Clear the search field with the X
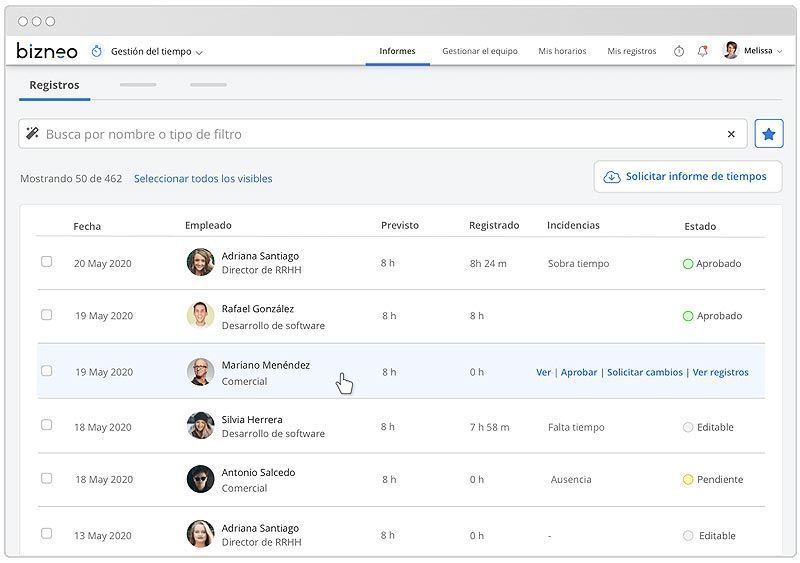This screenshot has height=563, width=800. coord(731,134)
